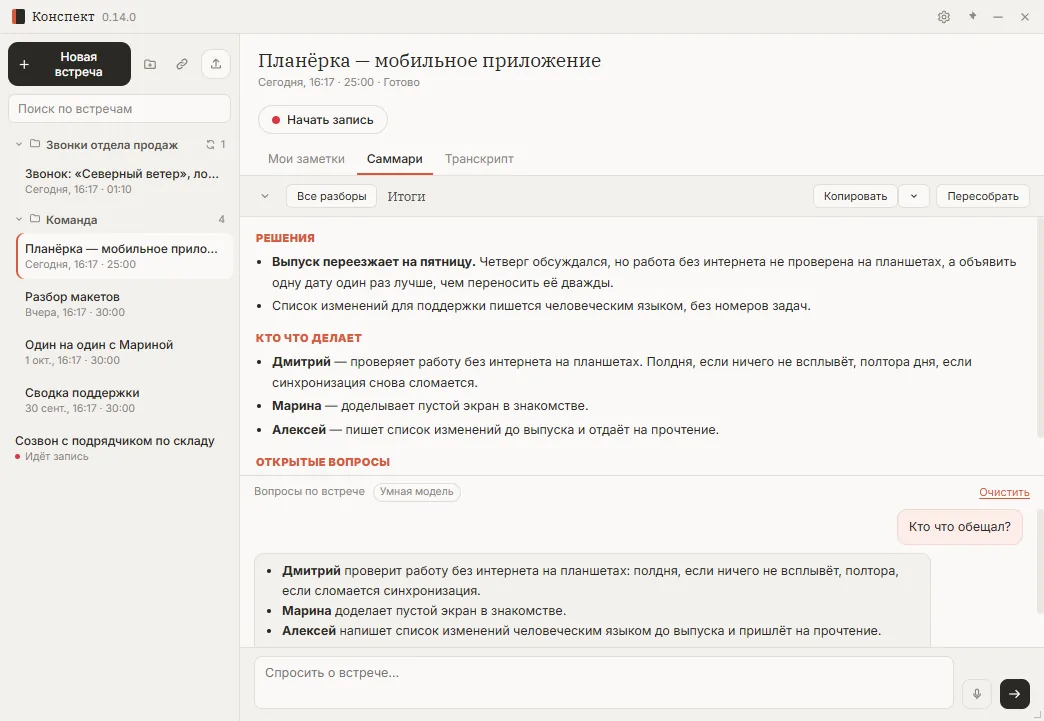Viewport: 1044px width, 721px height.
Task: Click the КТО ЧТО ДЕЛАЕТ heading
Action: [x=308, y=338]
